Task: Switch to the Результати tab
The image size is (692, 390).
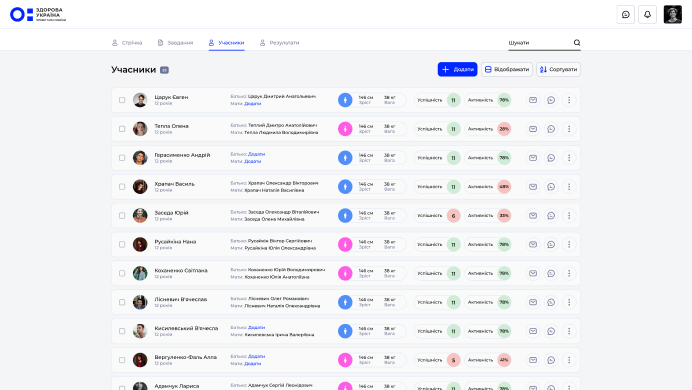Action: click(x=279, y=43)
